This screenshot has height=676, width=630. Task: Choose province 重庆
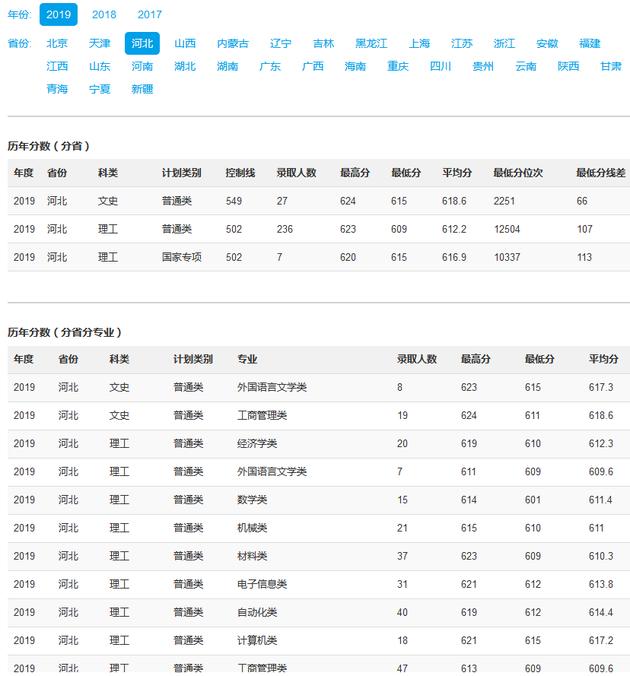point(398,66)
